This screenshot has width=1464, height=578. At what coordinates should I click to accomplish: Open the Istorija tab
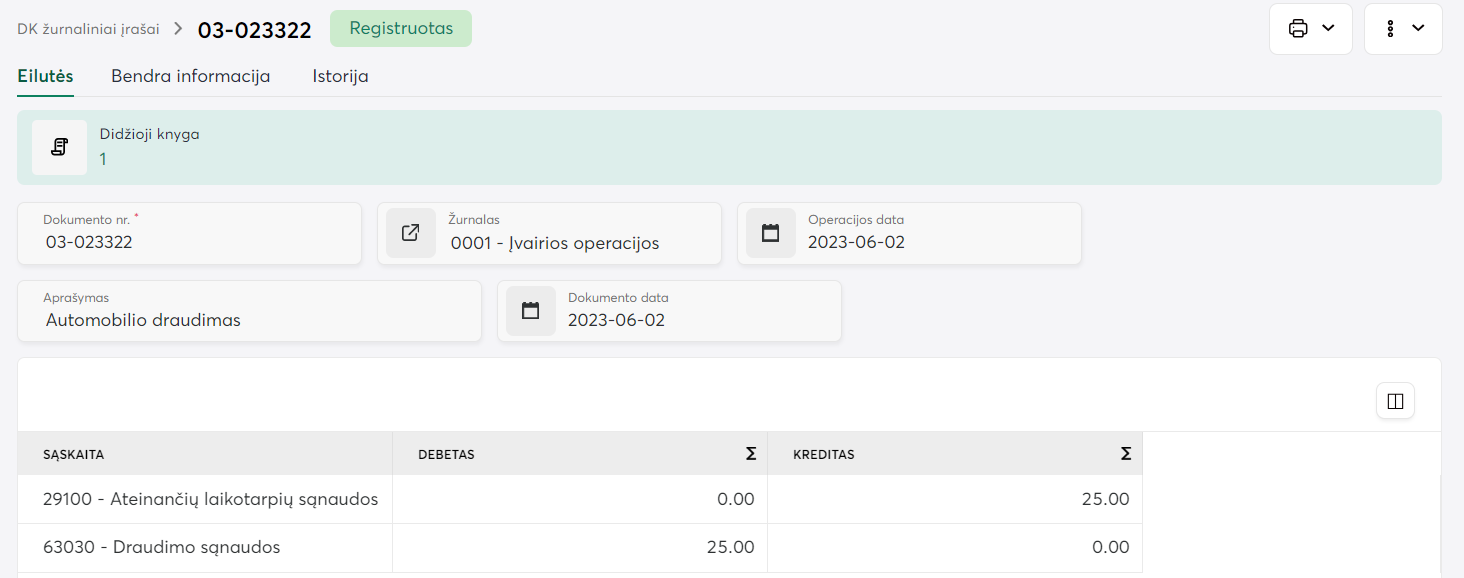(340, 76)
